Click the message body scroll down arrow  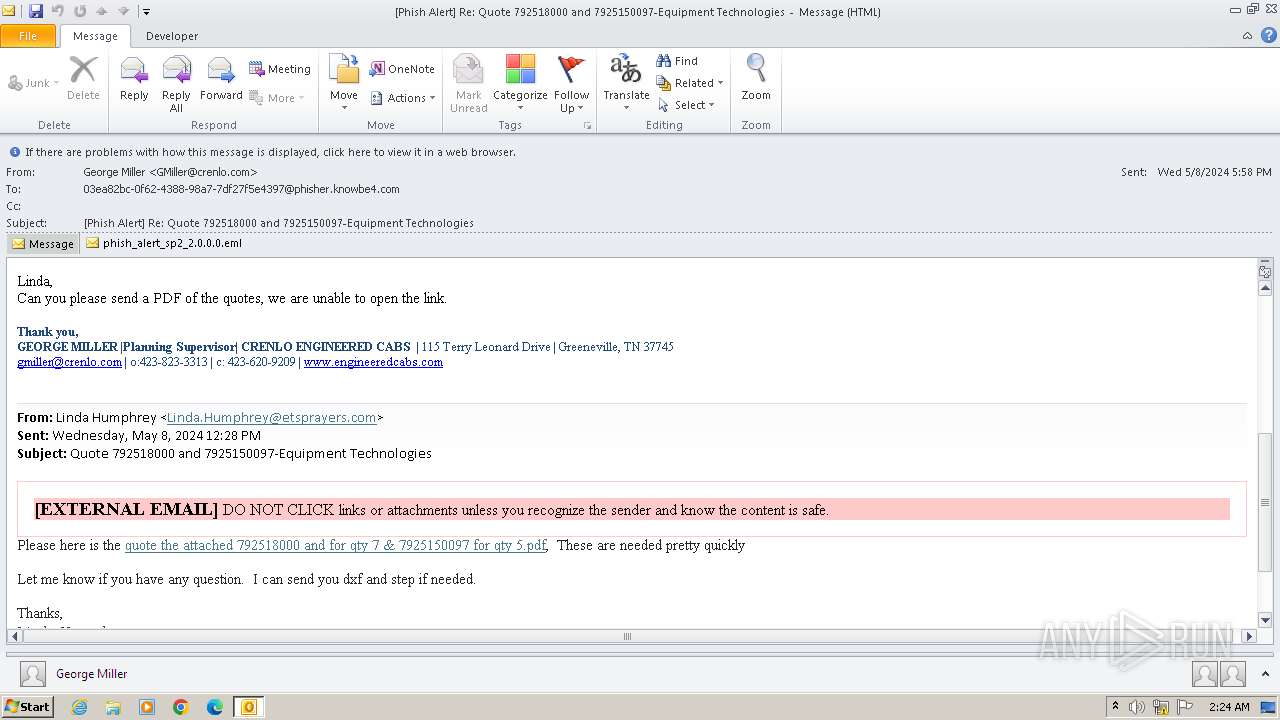[x=1265, y=620]
